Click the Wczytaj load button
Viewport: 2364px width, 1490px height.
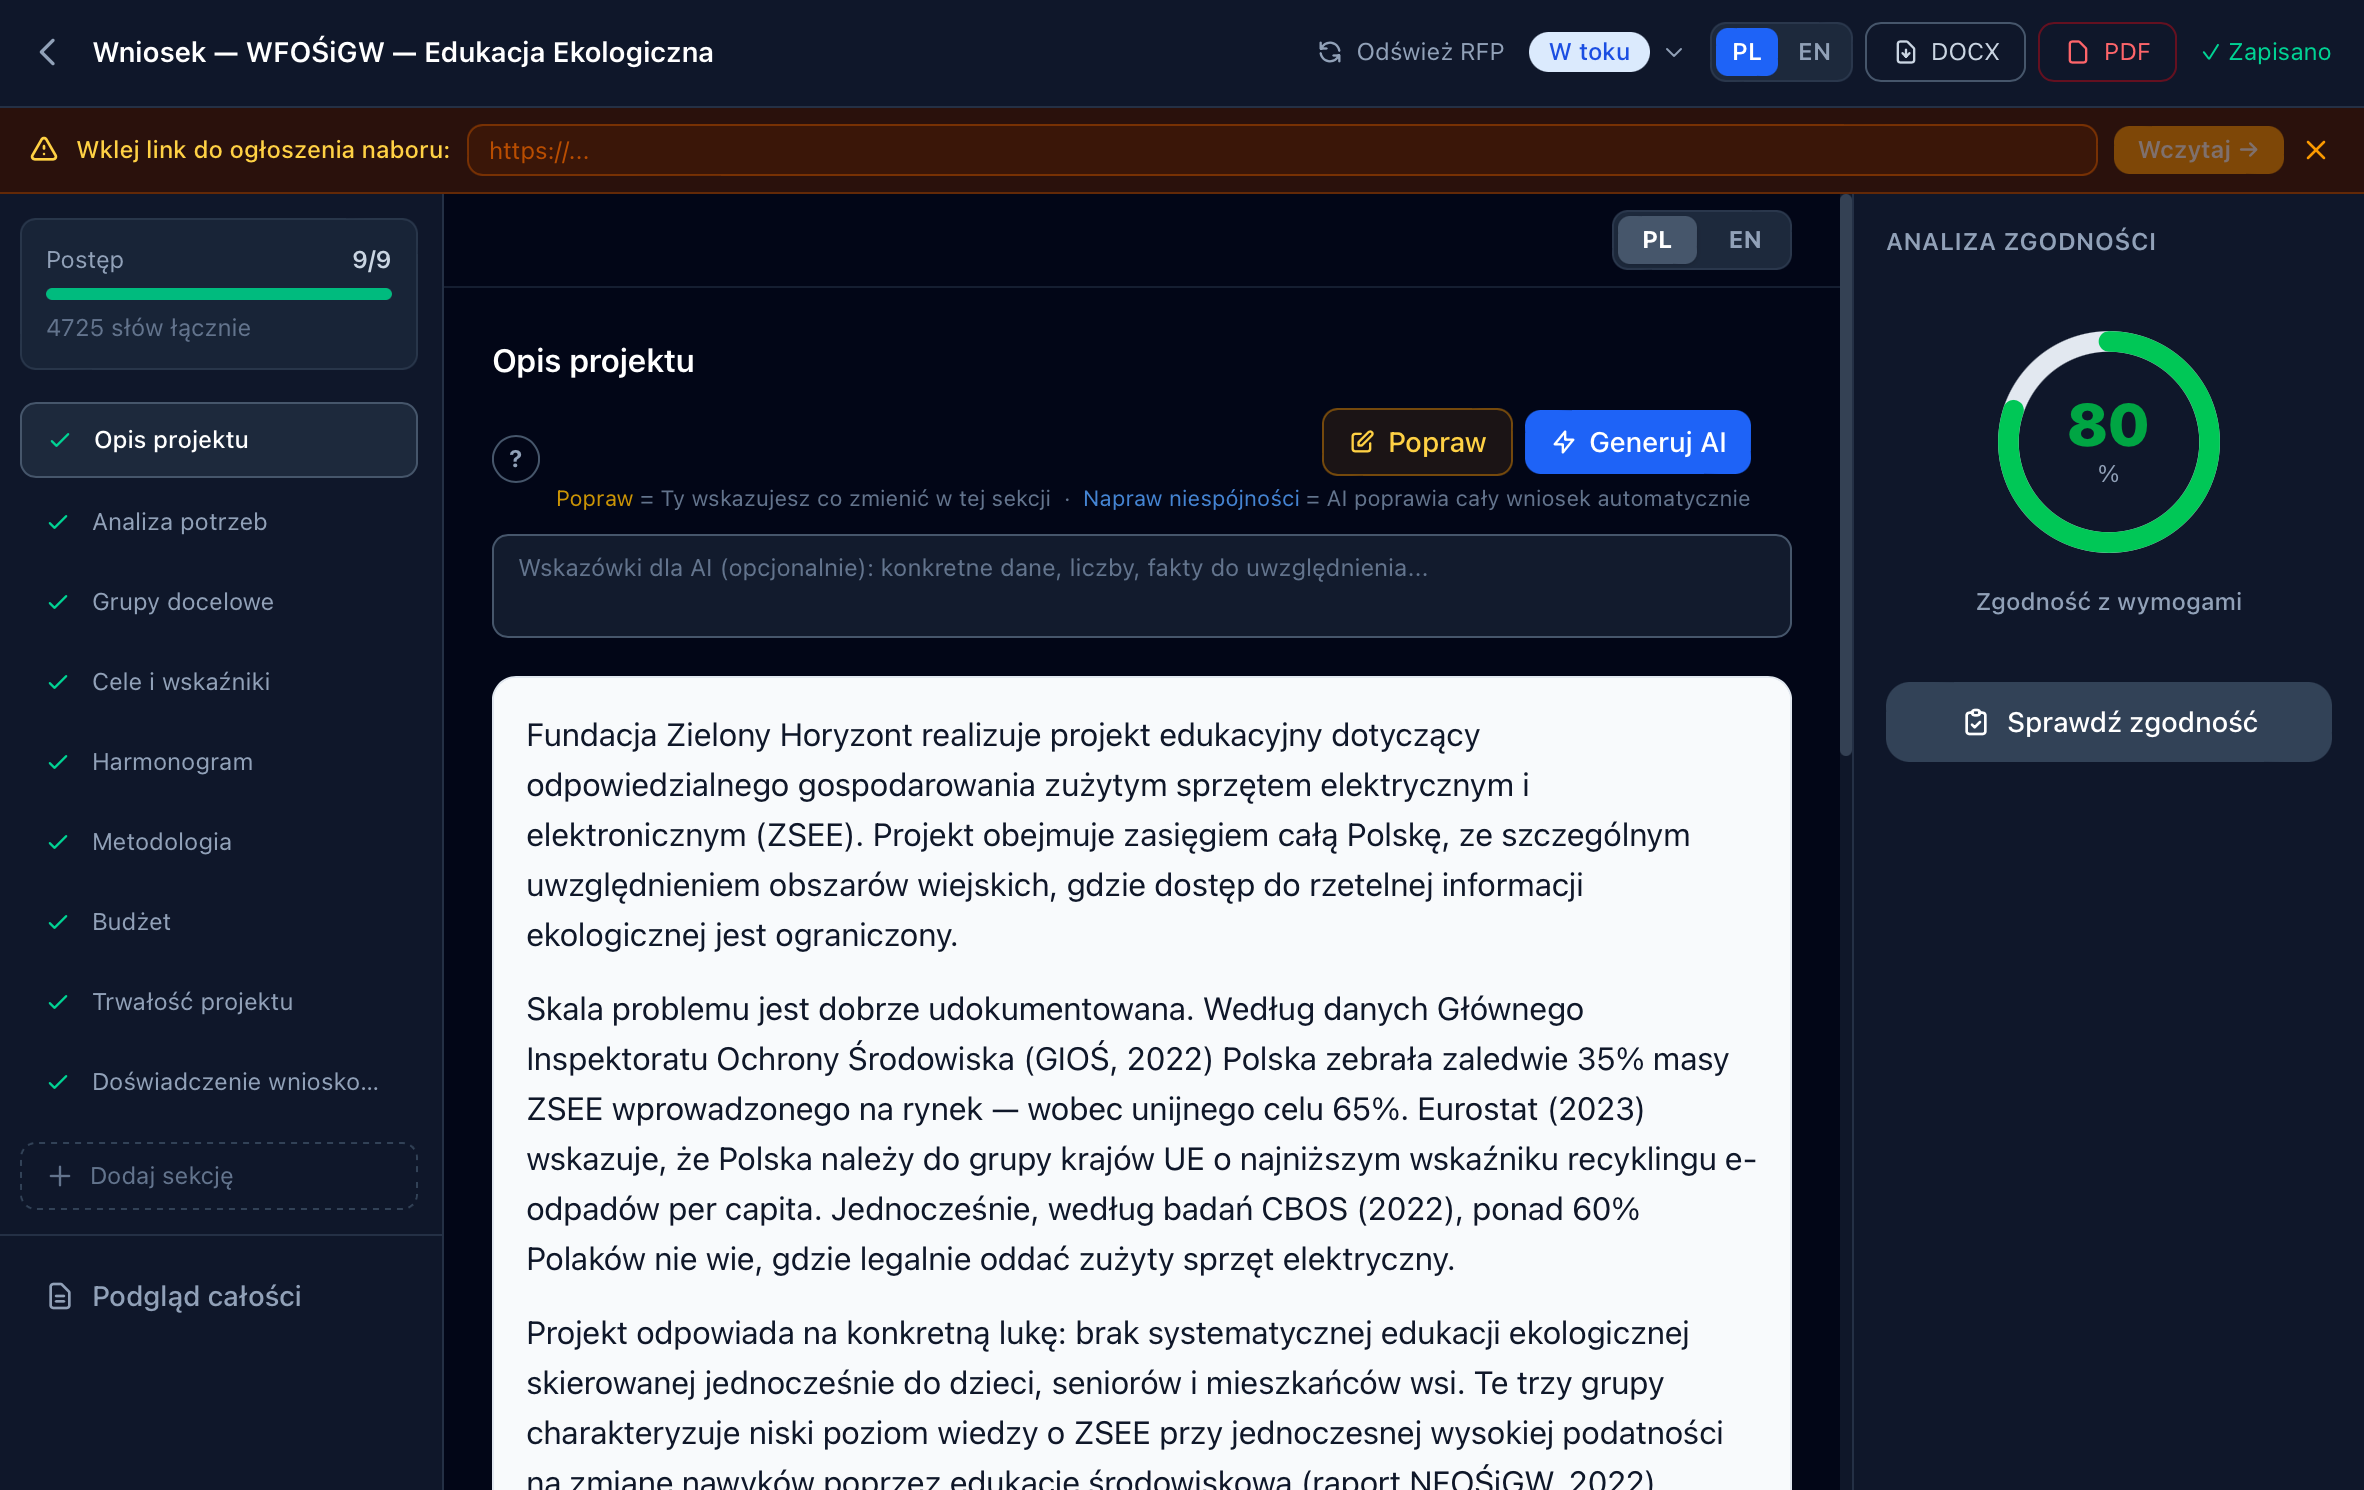click(2198, 150)
